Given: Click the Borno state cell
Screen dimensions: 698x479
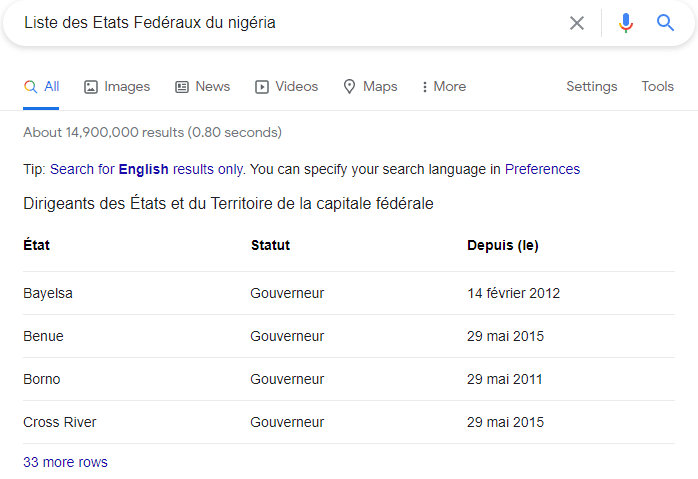Looking at the screenshot, I should pos(41,379).
